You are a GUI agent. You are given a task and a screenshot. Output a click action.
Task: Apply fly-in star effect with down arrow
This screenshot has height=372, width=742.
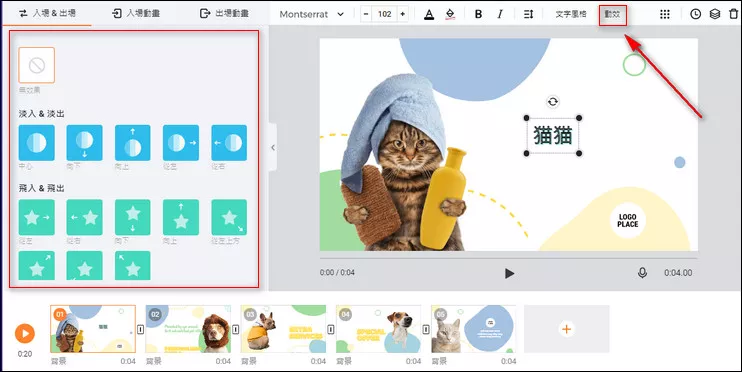133,217
